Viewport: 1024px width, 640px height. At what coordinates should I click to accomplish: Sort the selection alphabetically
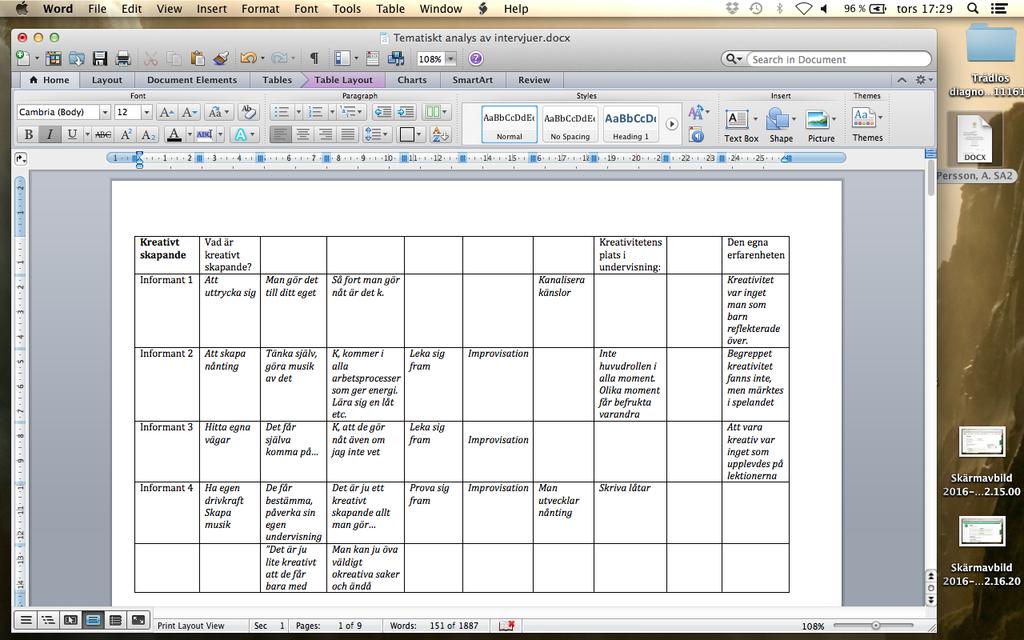pyautogui.click(x=440, y=135)
